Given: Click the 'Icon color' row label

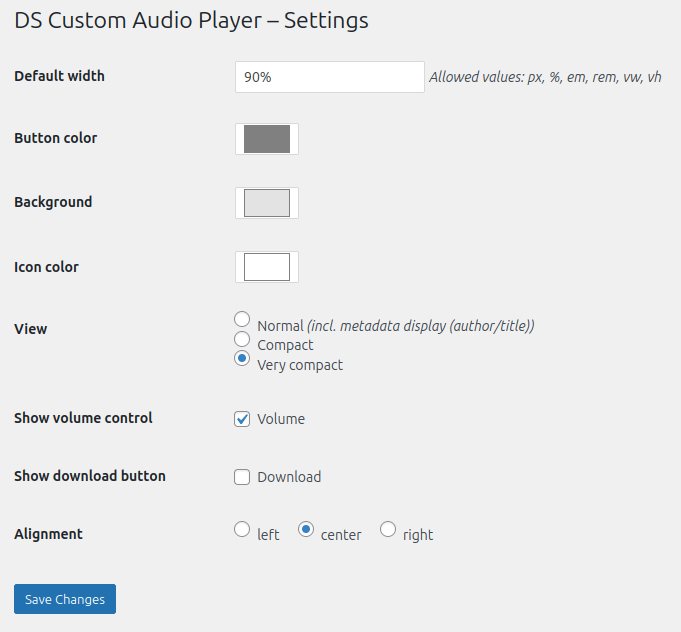Looking at the screenshot, I should [46, 267].
